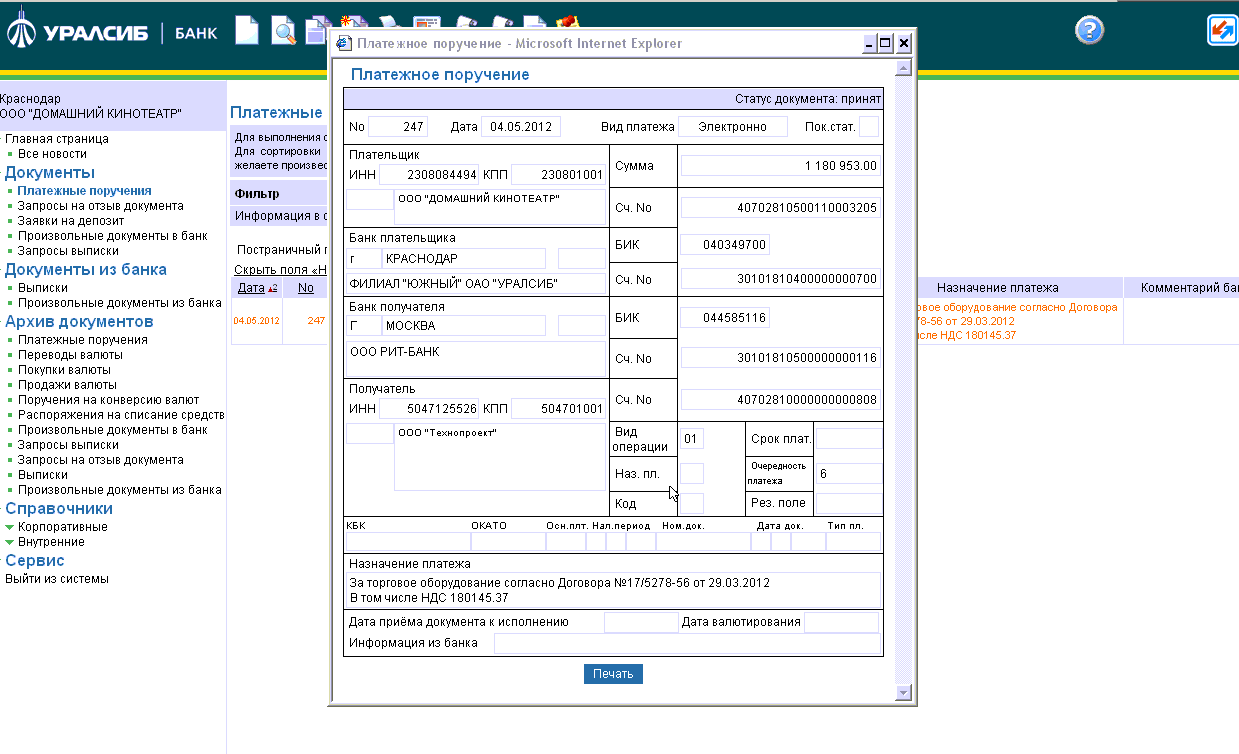This screenshot has height=754, width=1239.
Task: Click payer bank city field КРАСНОДАР
Action: click(463, 259)
